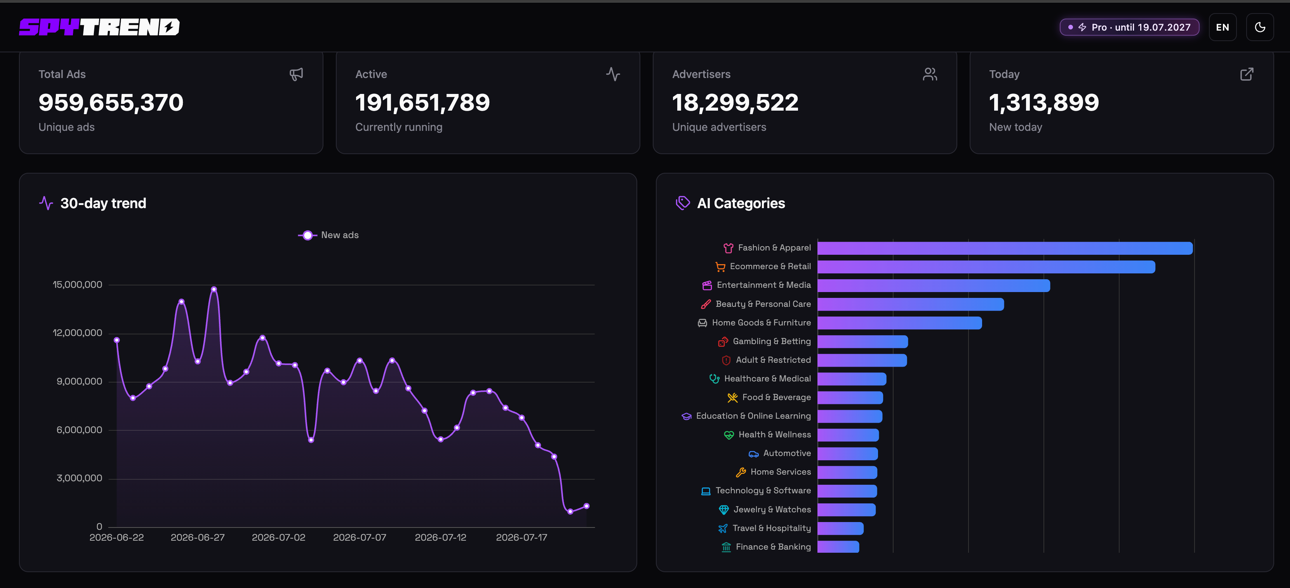Click the Automotive car icon
1290x588 pixels.
pos(753,454)
